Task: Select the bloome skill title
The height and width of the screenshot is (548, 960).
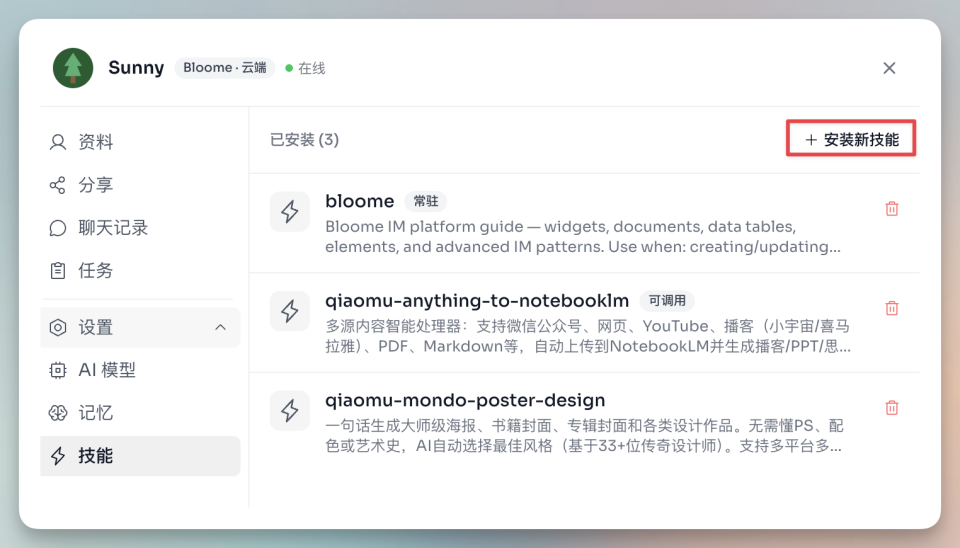Action: 359,201
